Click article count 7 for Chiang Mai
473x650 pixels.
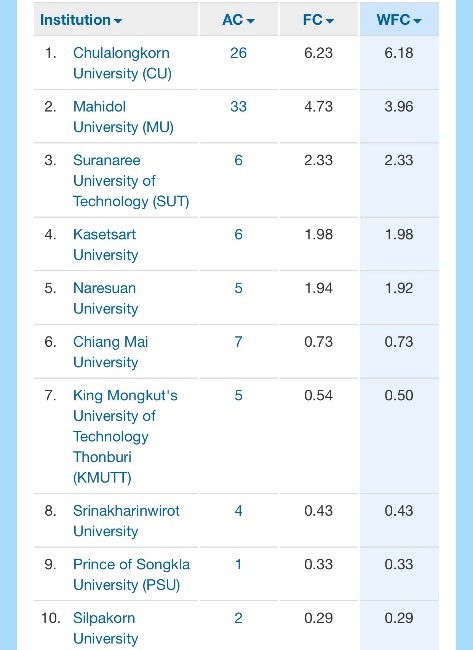coord(238,342)
